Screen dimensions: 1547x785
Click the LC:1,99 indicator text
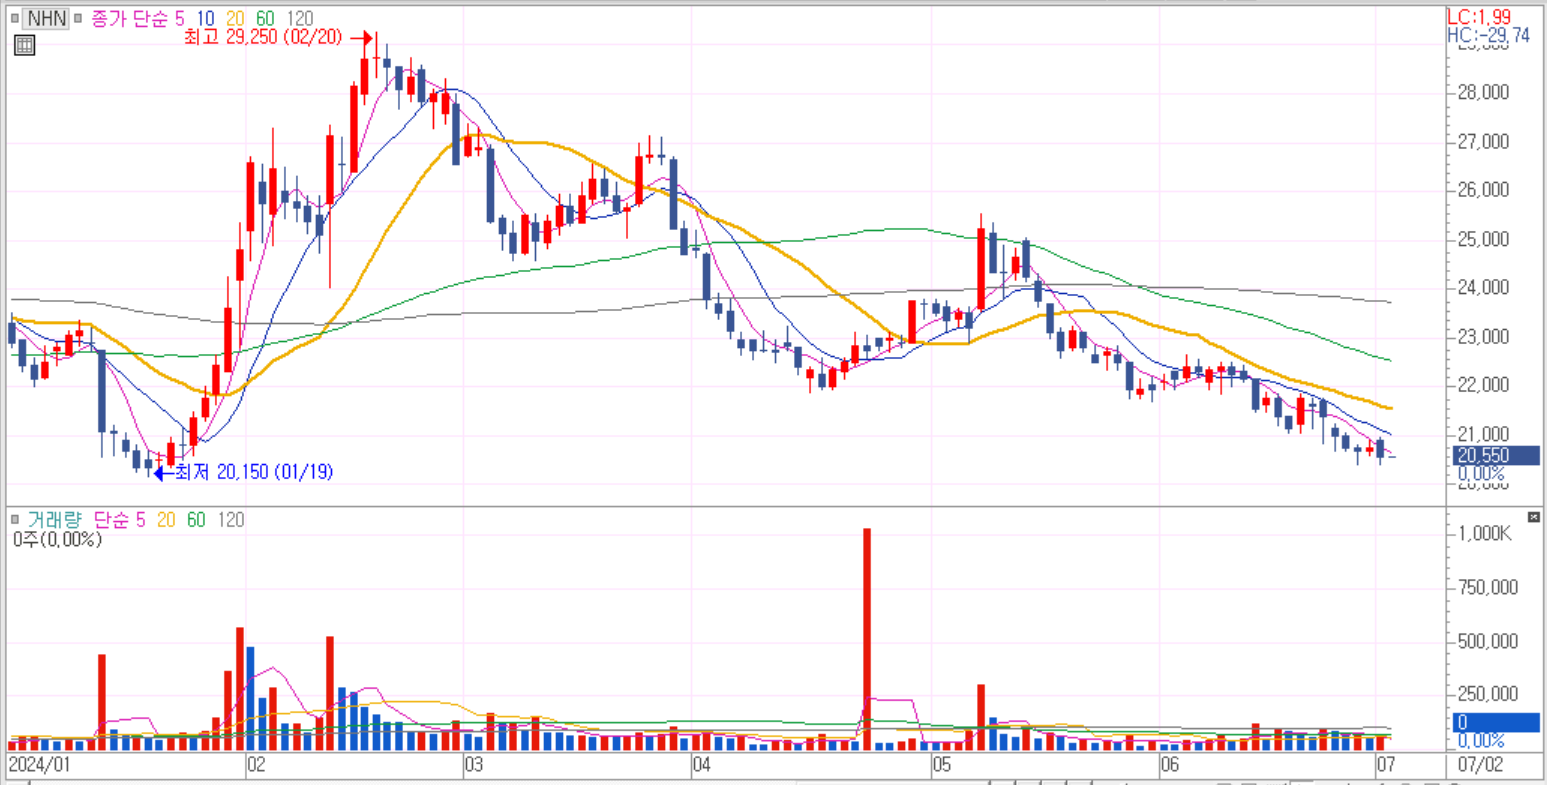(x=1479, y=17)
